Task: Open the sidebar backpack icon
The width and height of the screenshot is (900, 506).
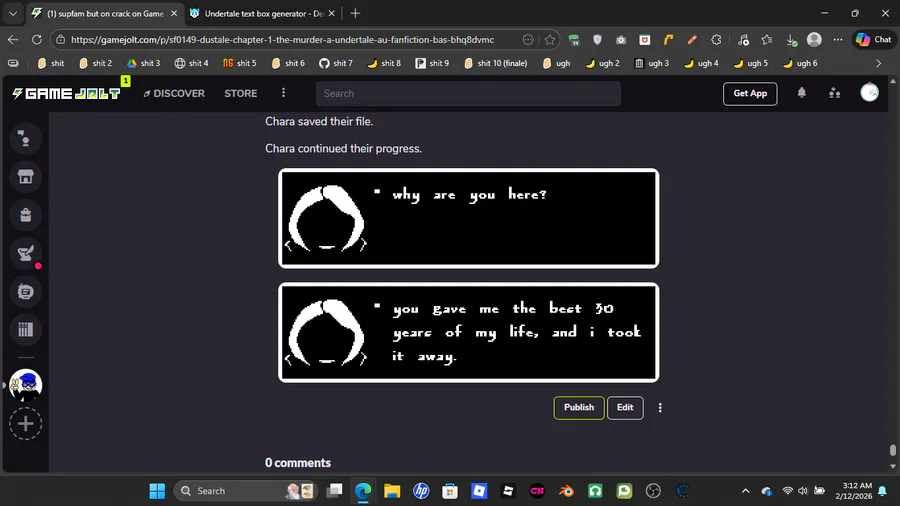Action: (x=25, y=215)
